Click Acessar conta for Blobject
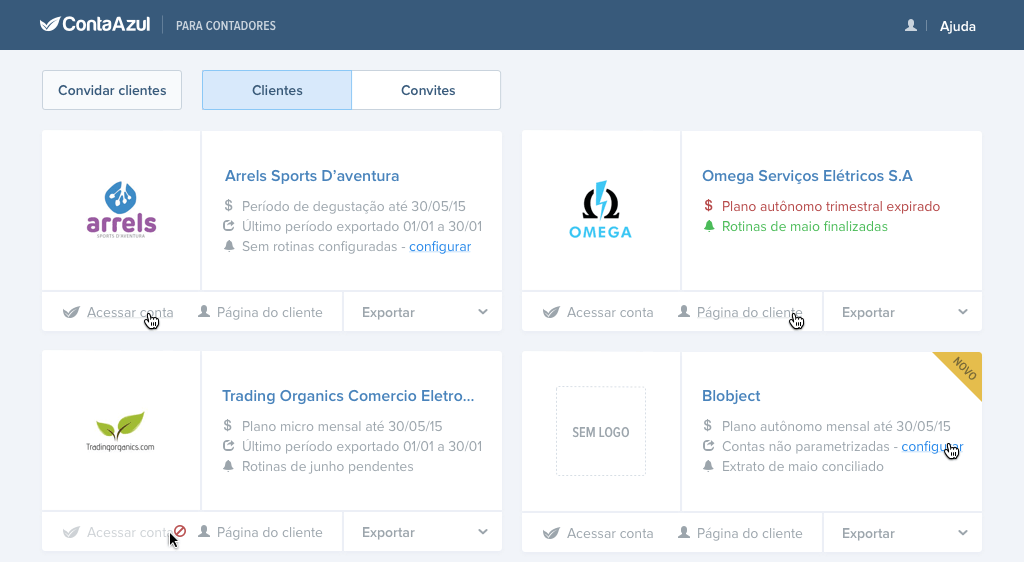This screenshot has height=562, width=1024. (x=598, y=533)
